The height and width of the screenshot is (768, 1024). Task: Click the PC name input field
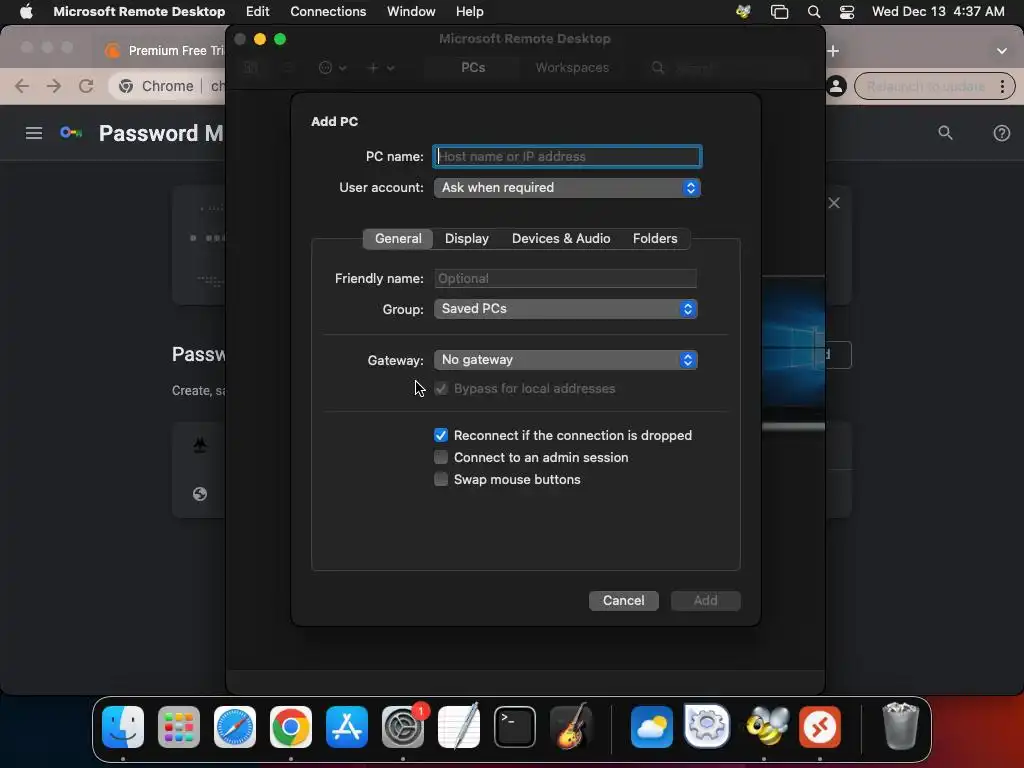pos(568,157)
